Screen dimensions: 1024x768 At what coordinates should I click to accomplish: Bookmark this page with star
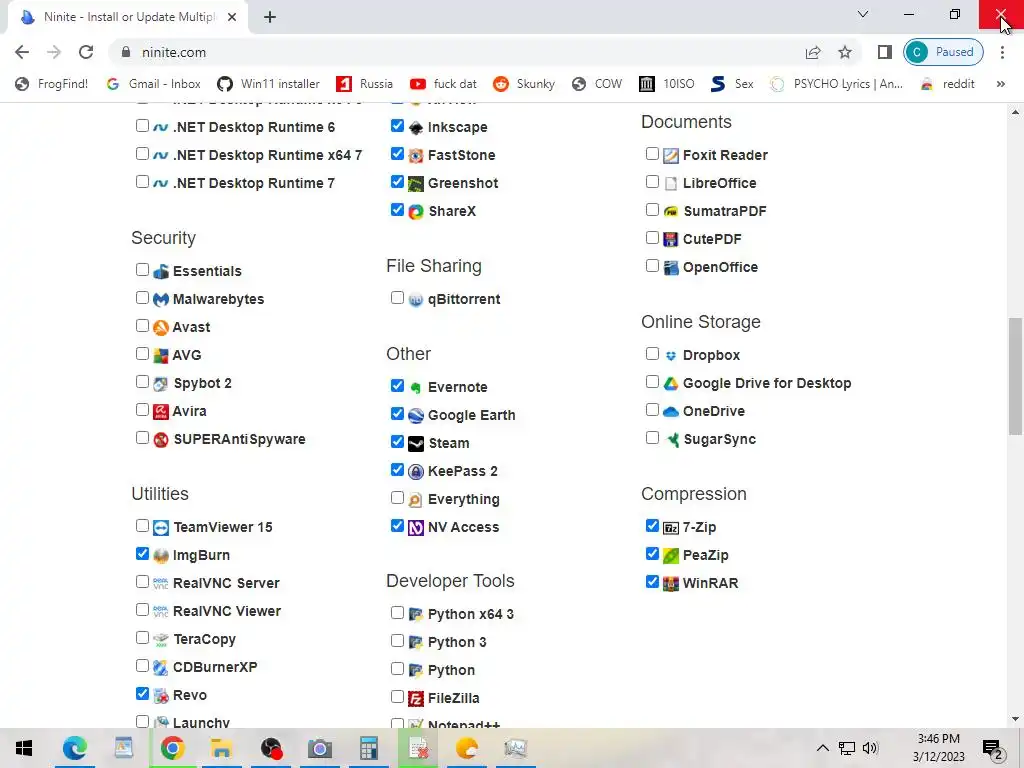pyautogui.click(x=845, y=52)
